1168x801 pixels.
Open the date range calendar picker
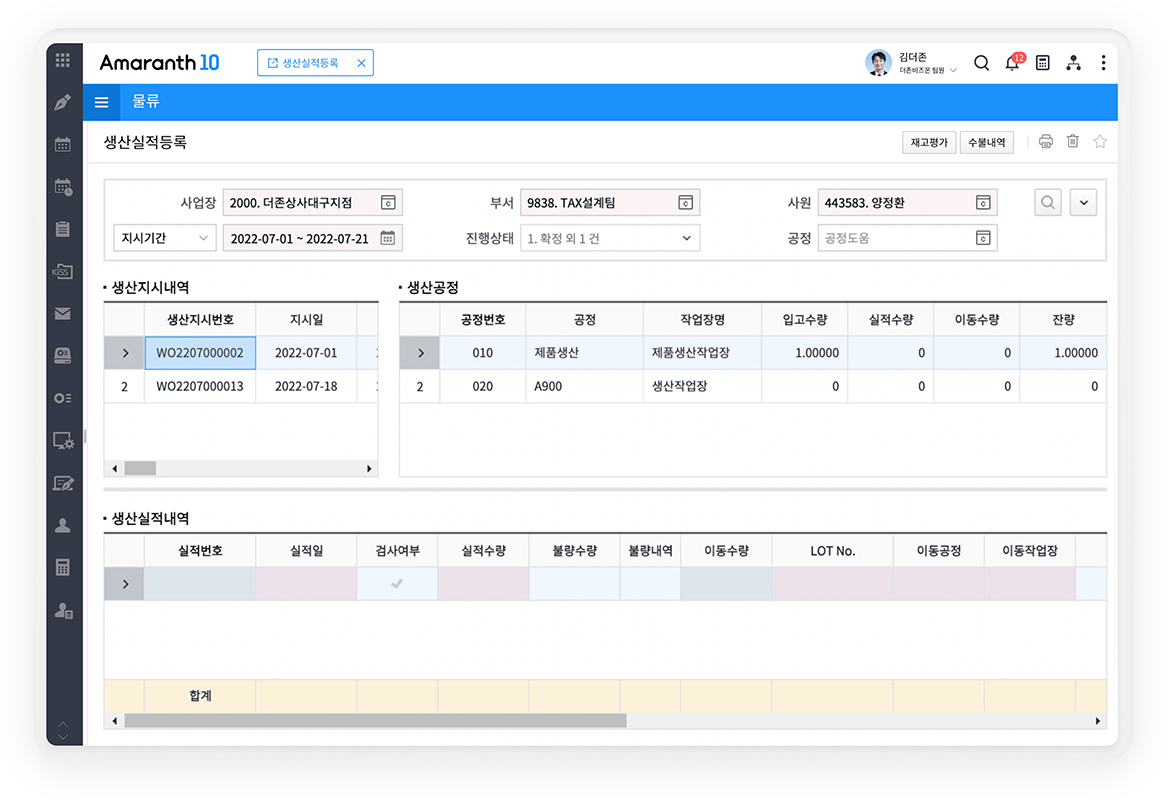pyautogui.click(x=388, y=238)
